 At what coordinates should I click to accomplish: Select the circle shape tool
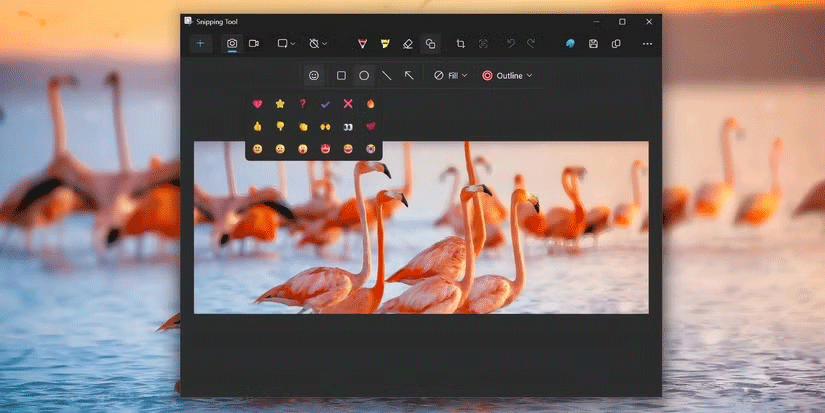coord(364,75)
